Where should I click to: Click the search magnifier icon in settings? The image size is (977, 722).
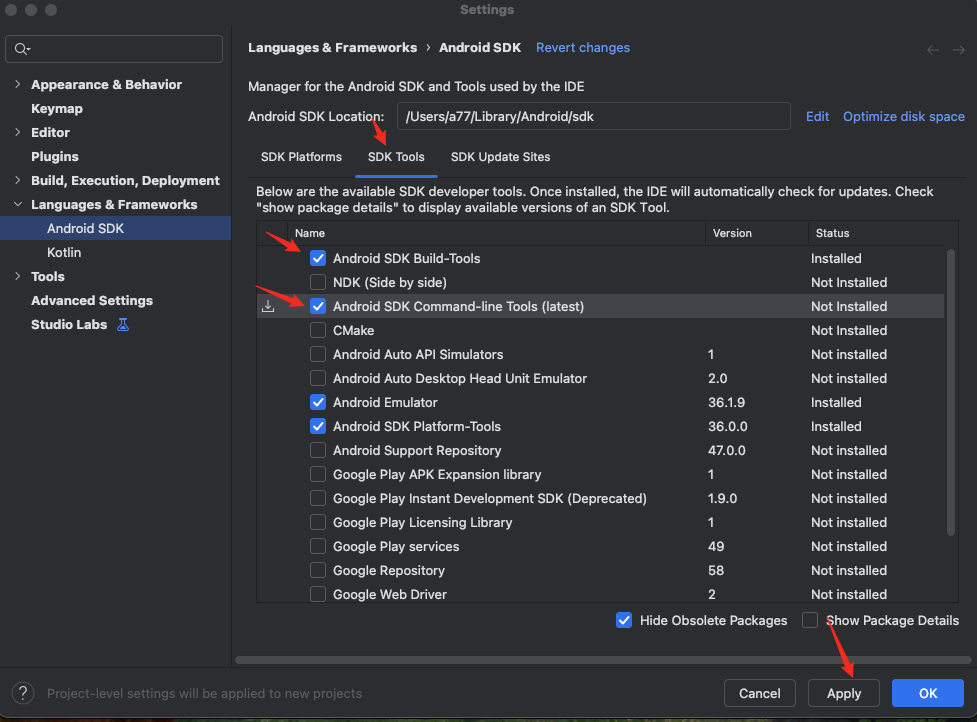pos(22,49)
